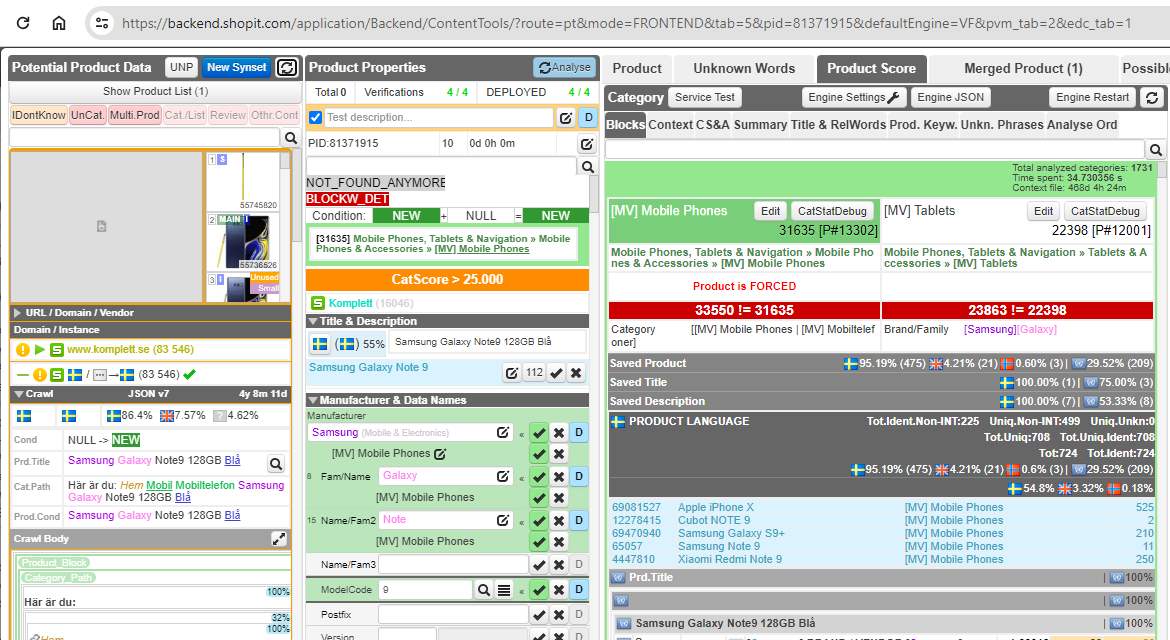This screenshot has height=640, width=1170.
Task: Accept title Samsung Galaxy Note 9 with checkmark
Action: 556,372
